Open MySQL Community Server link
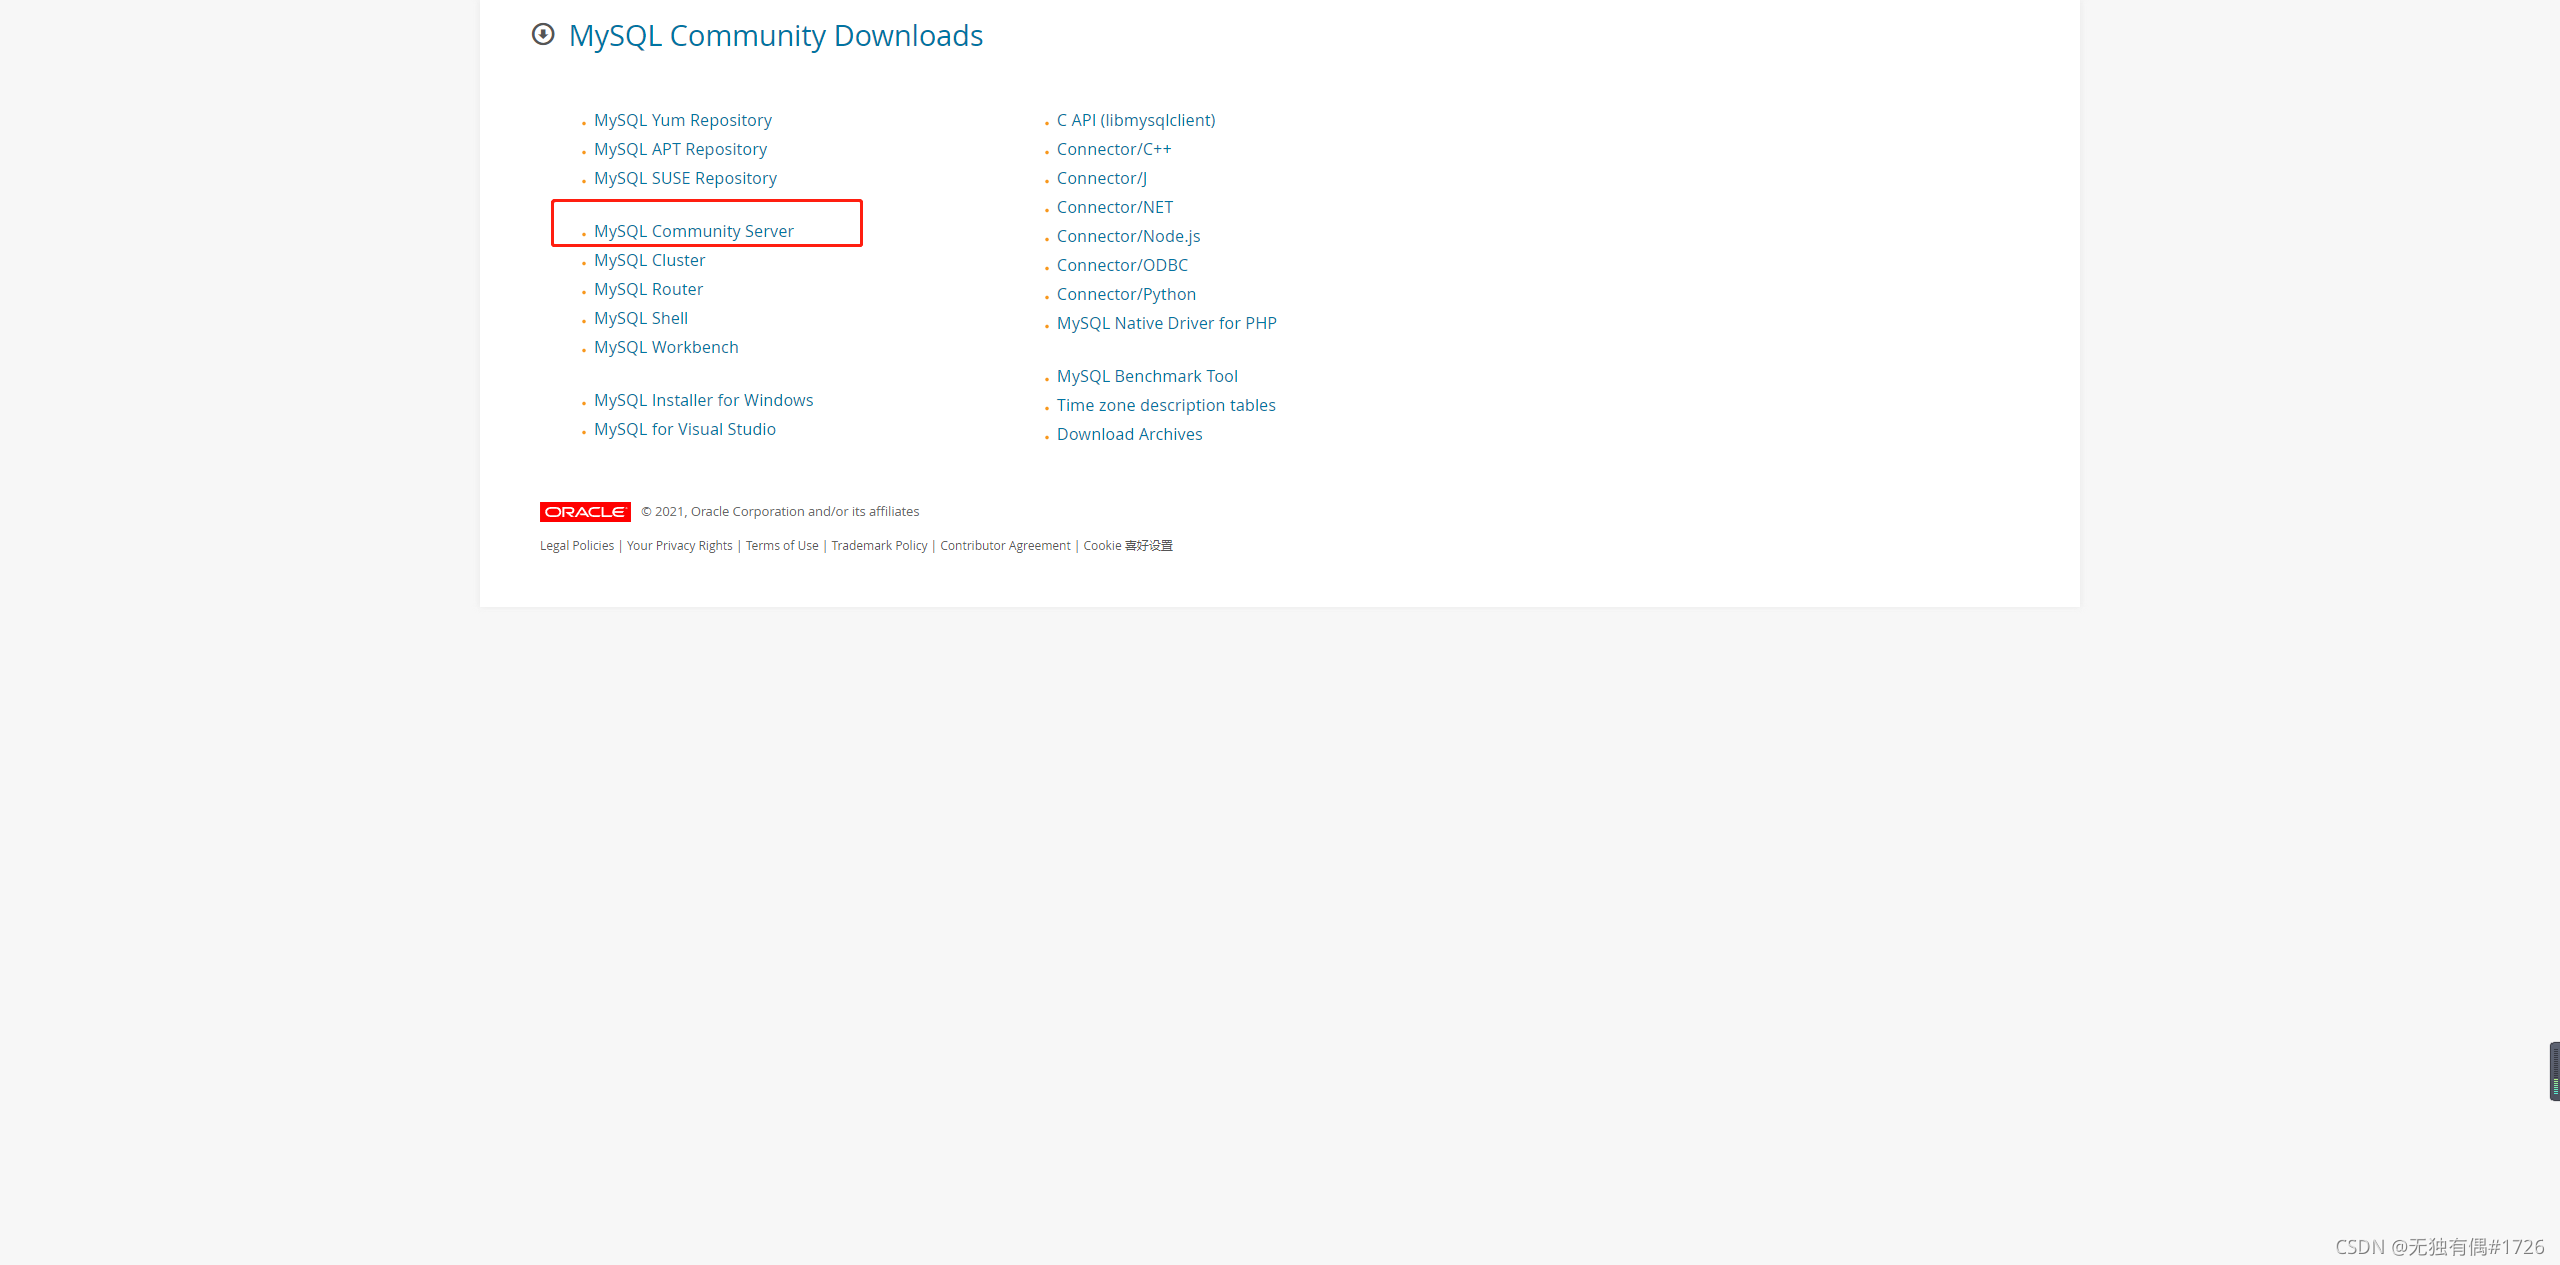The height and width of the screenshot is (1265, 2560). (x=693, y=231)
